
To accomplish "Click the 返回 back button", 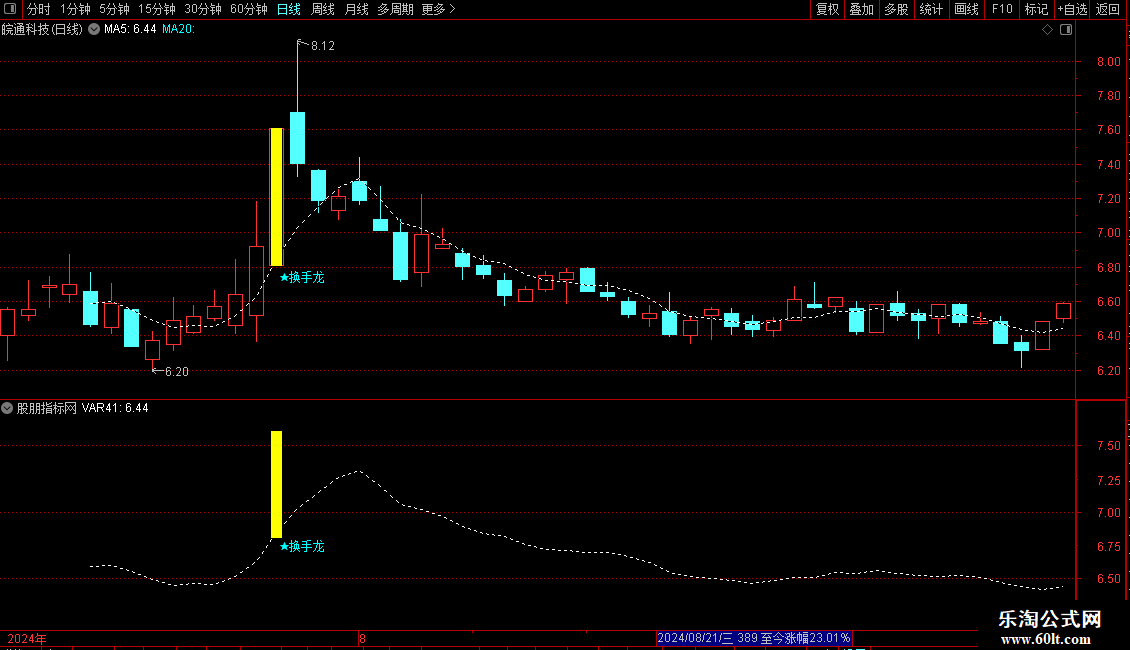I will coord(1108,9).
